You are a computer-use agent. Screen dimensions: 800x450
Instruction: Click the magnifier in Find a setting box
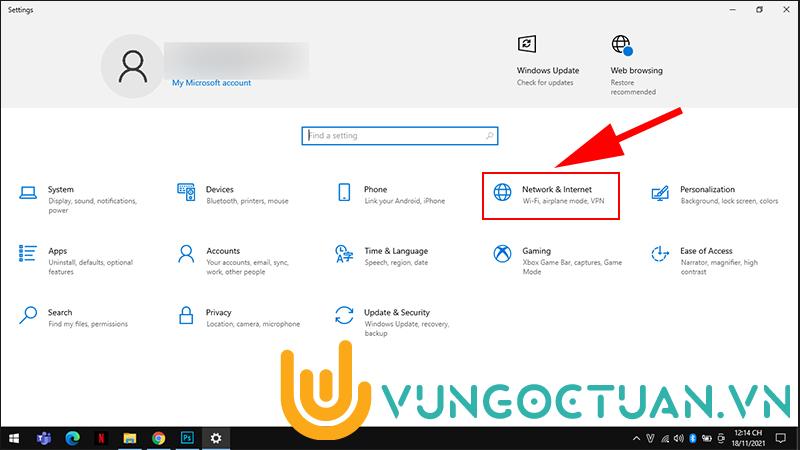[x=489, y=136]
